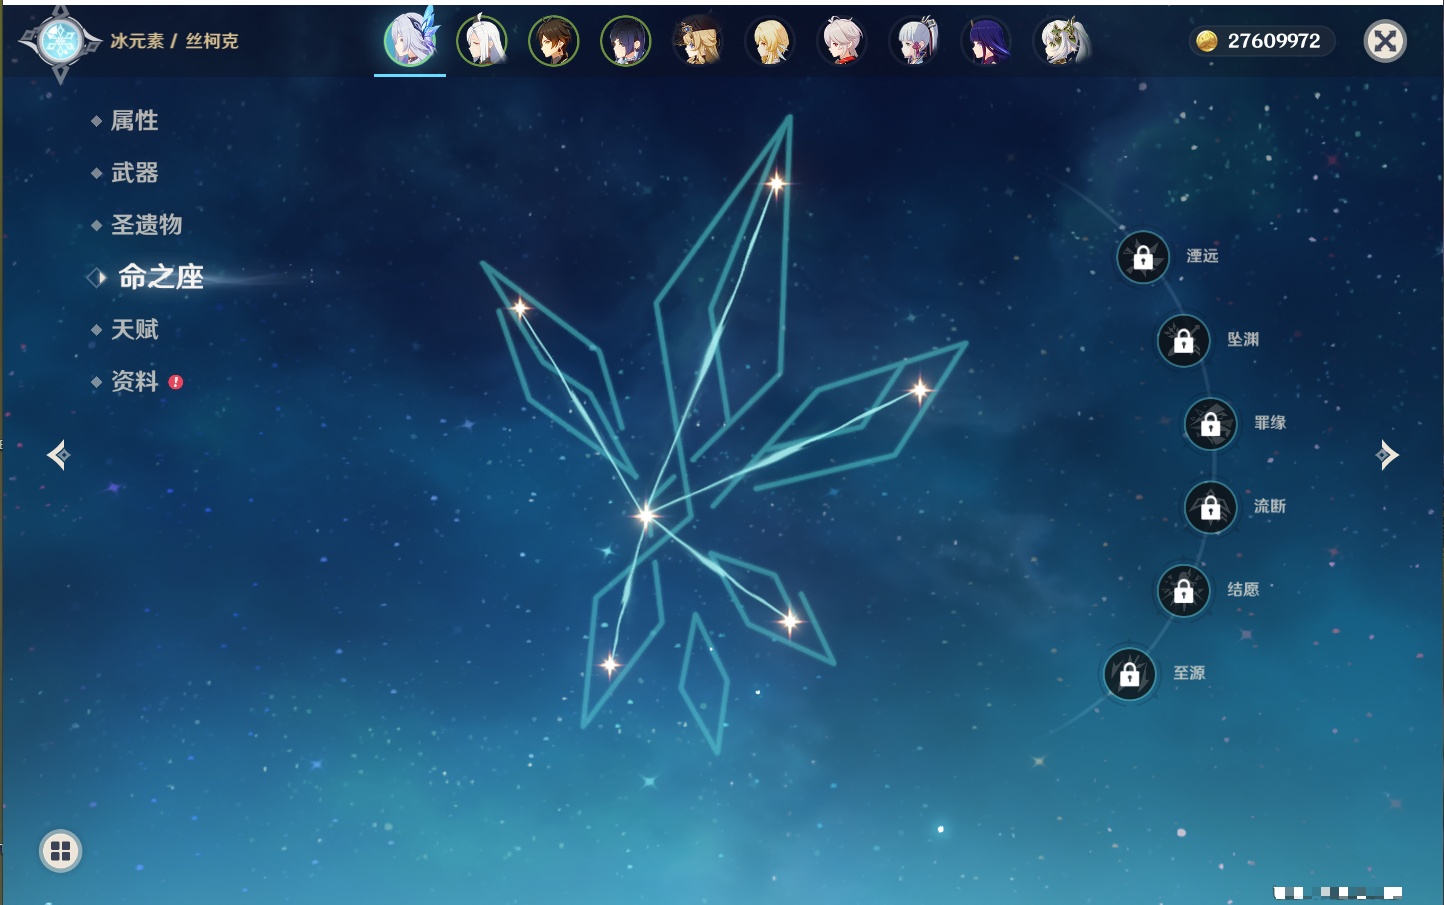Screen dimensions: 1444x905
Task: Switch to the Kazuha avatar with red scarf
Action: [x=842, y=41]
